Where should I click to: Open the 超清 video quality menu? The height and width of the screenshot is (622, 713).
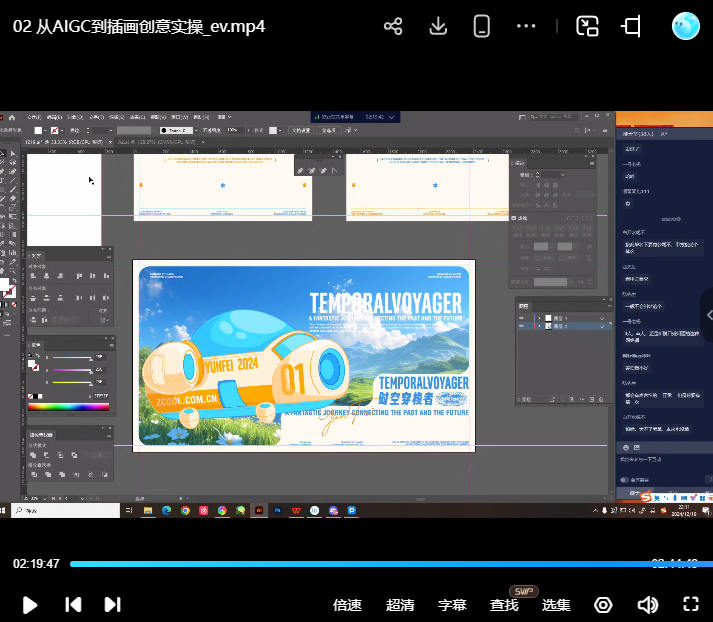tap(400, 604)
